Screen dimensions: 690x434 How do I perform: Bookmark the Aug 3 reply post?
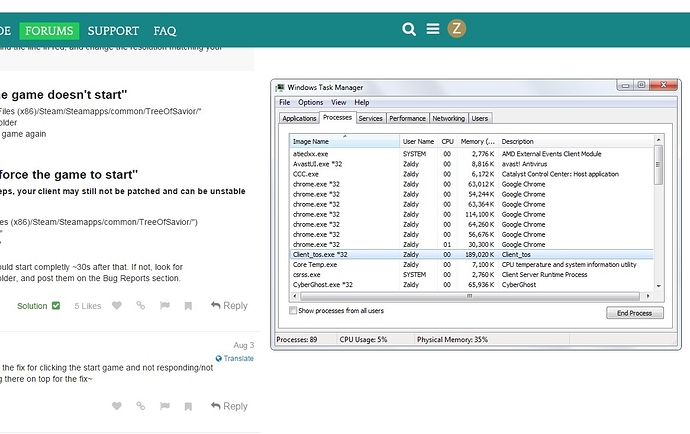click(188, 406)
